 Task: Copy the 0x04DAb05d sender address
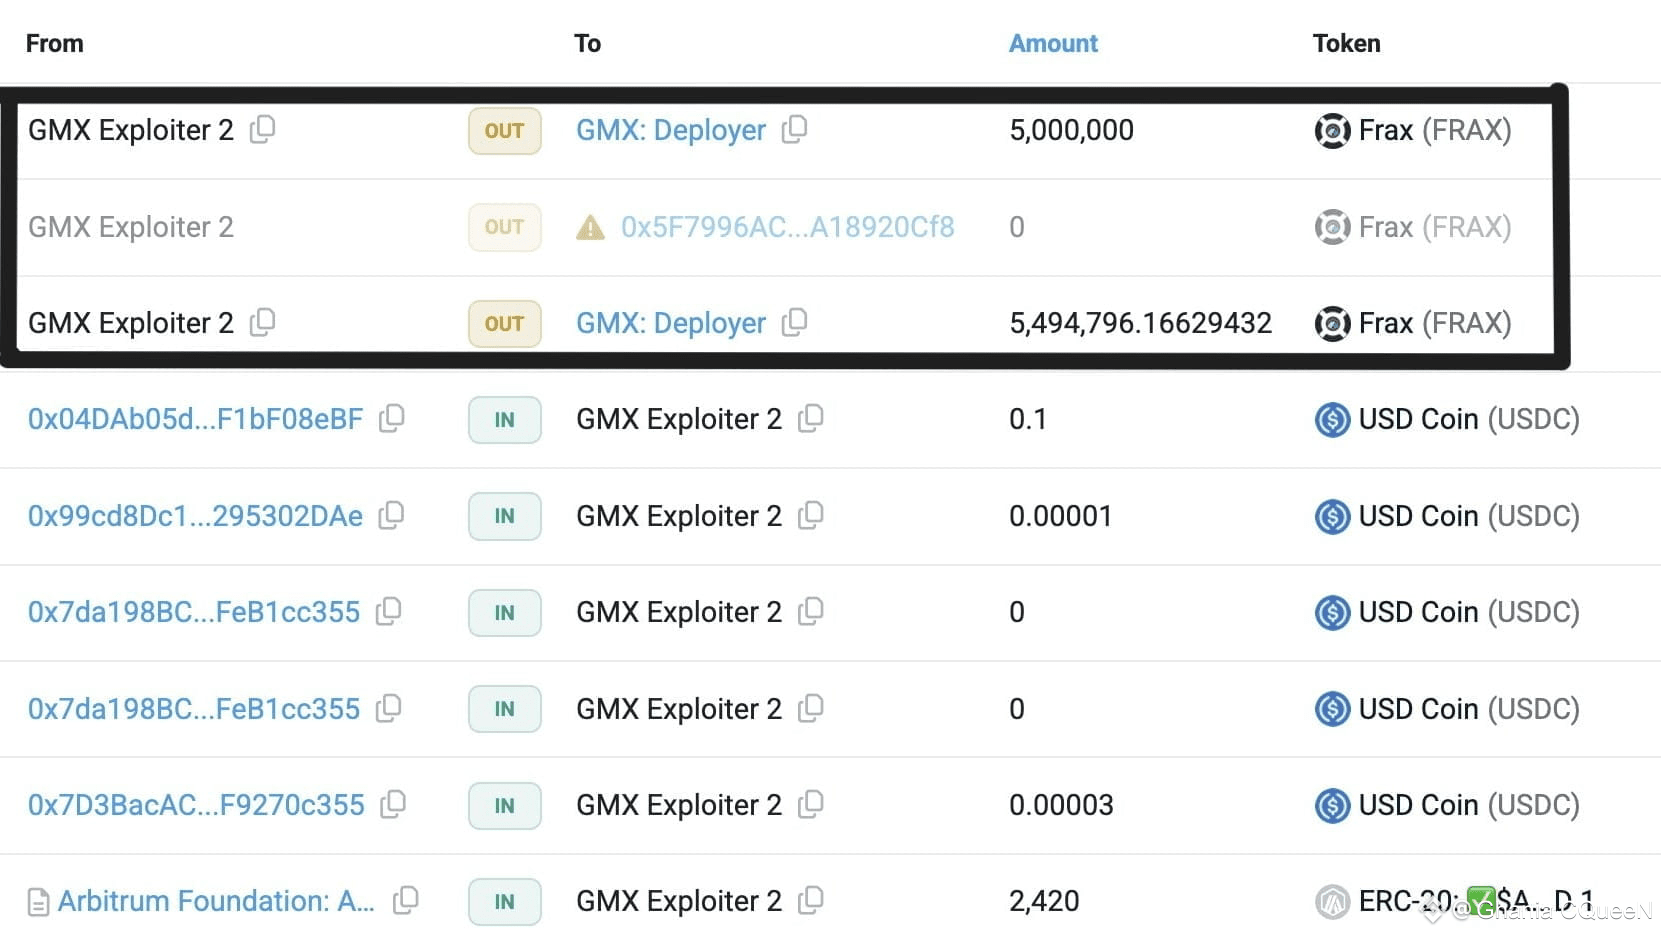[x=391, y=419]
